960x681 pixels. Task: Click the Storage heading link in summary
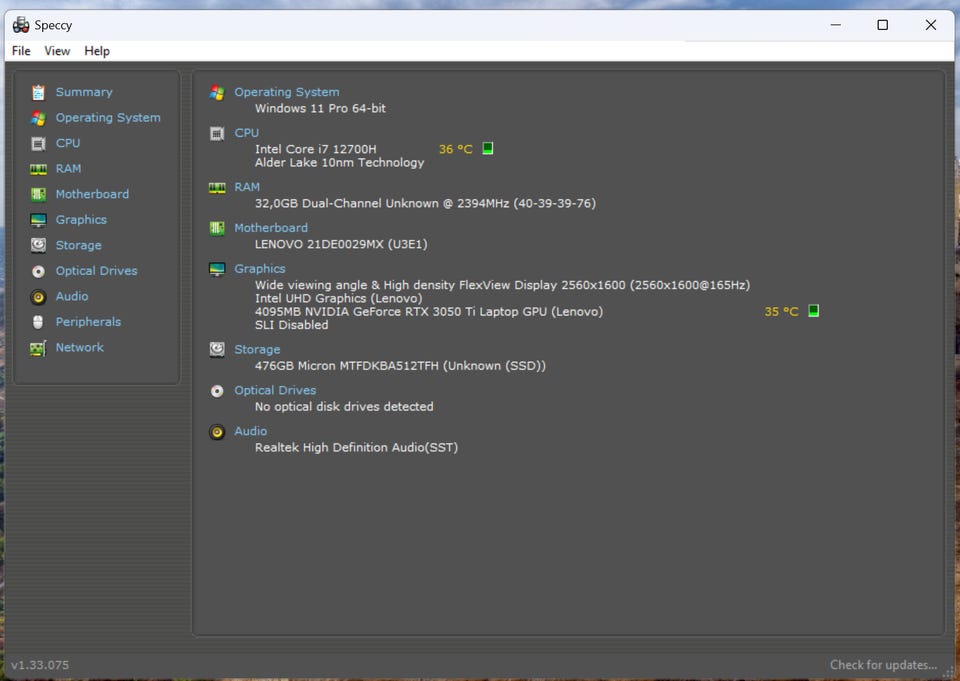click(257, 349)
